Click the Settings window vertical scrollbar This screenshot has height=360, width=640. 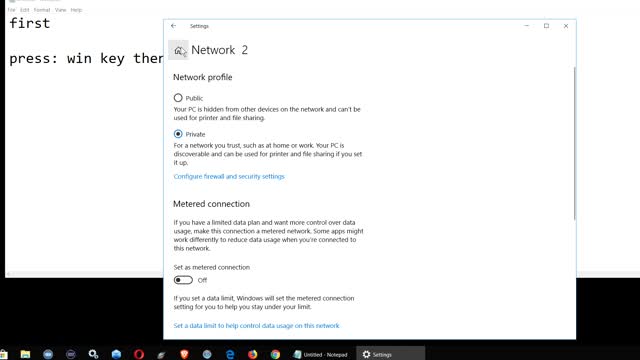(574, 143)
